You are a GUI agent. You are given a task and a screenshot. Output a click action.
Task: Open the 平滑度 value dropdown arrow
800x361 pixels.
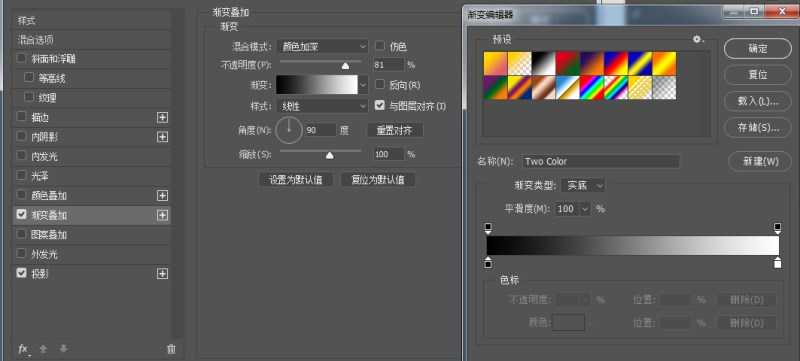coord(584,209)
